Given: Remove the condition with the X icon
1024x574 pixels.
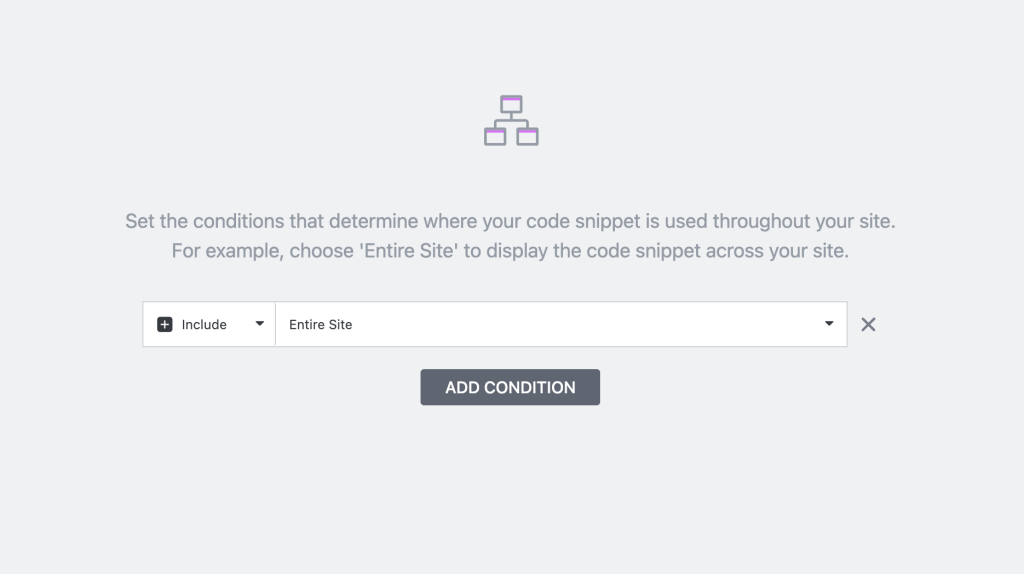Looking at the screenshot, I should point(868,324).
